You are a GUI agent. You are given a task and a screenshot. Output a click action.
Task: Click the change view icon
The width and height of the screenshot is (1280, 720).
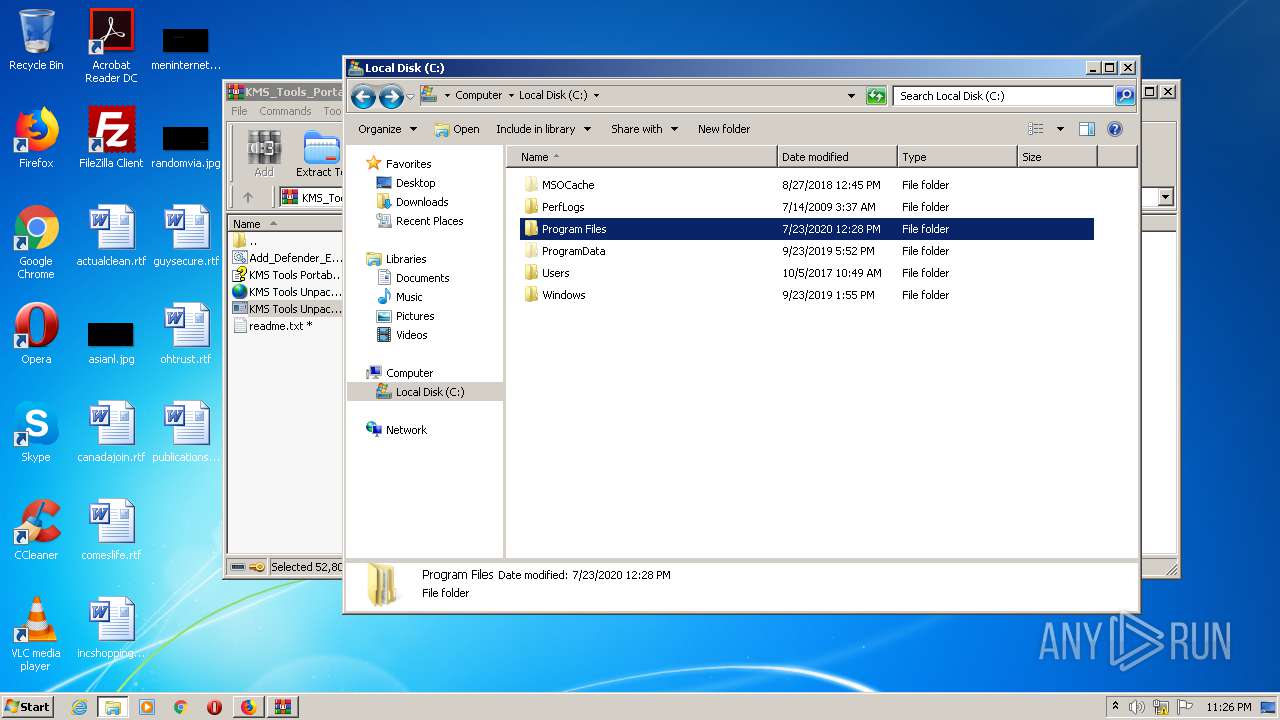(1036, 129)
